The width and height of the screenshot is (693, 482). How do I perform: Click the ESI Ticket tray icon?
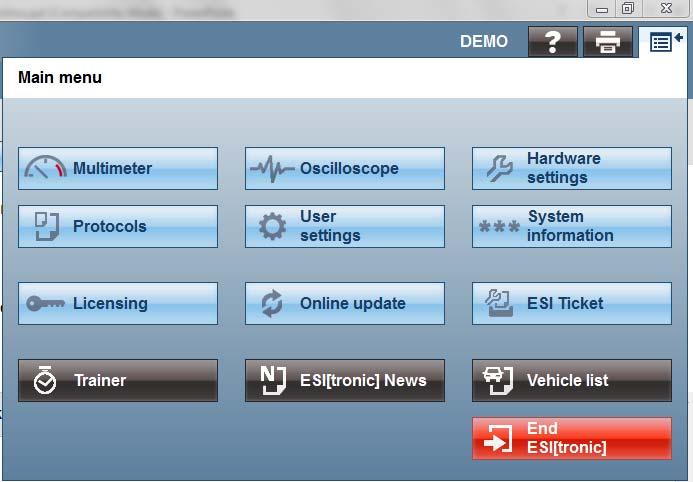(x=499, y=303)
